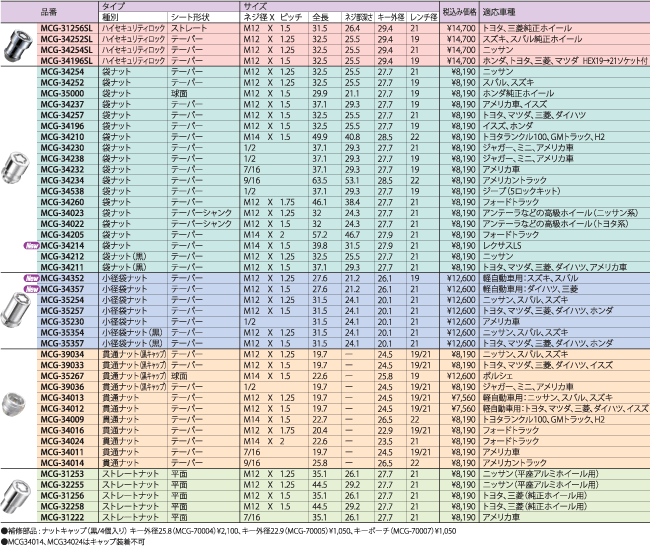Viewport: 650px width, 546px height.
Task: Select part number MCG-35357
Action: click(x=62, y=343)
